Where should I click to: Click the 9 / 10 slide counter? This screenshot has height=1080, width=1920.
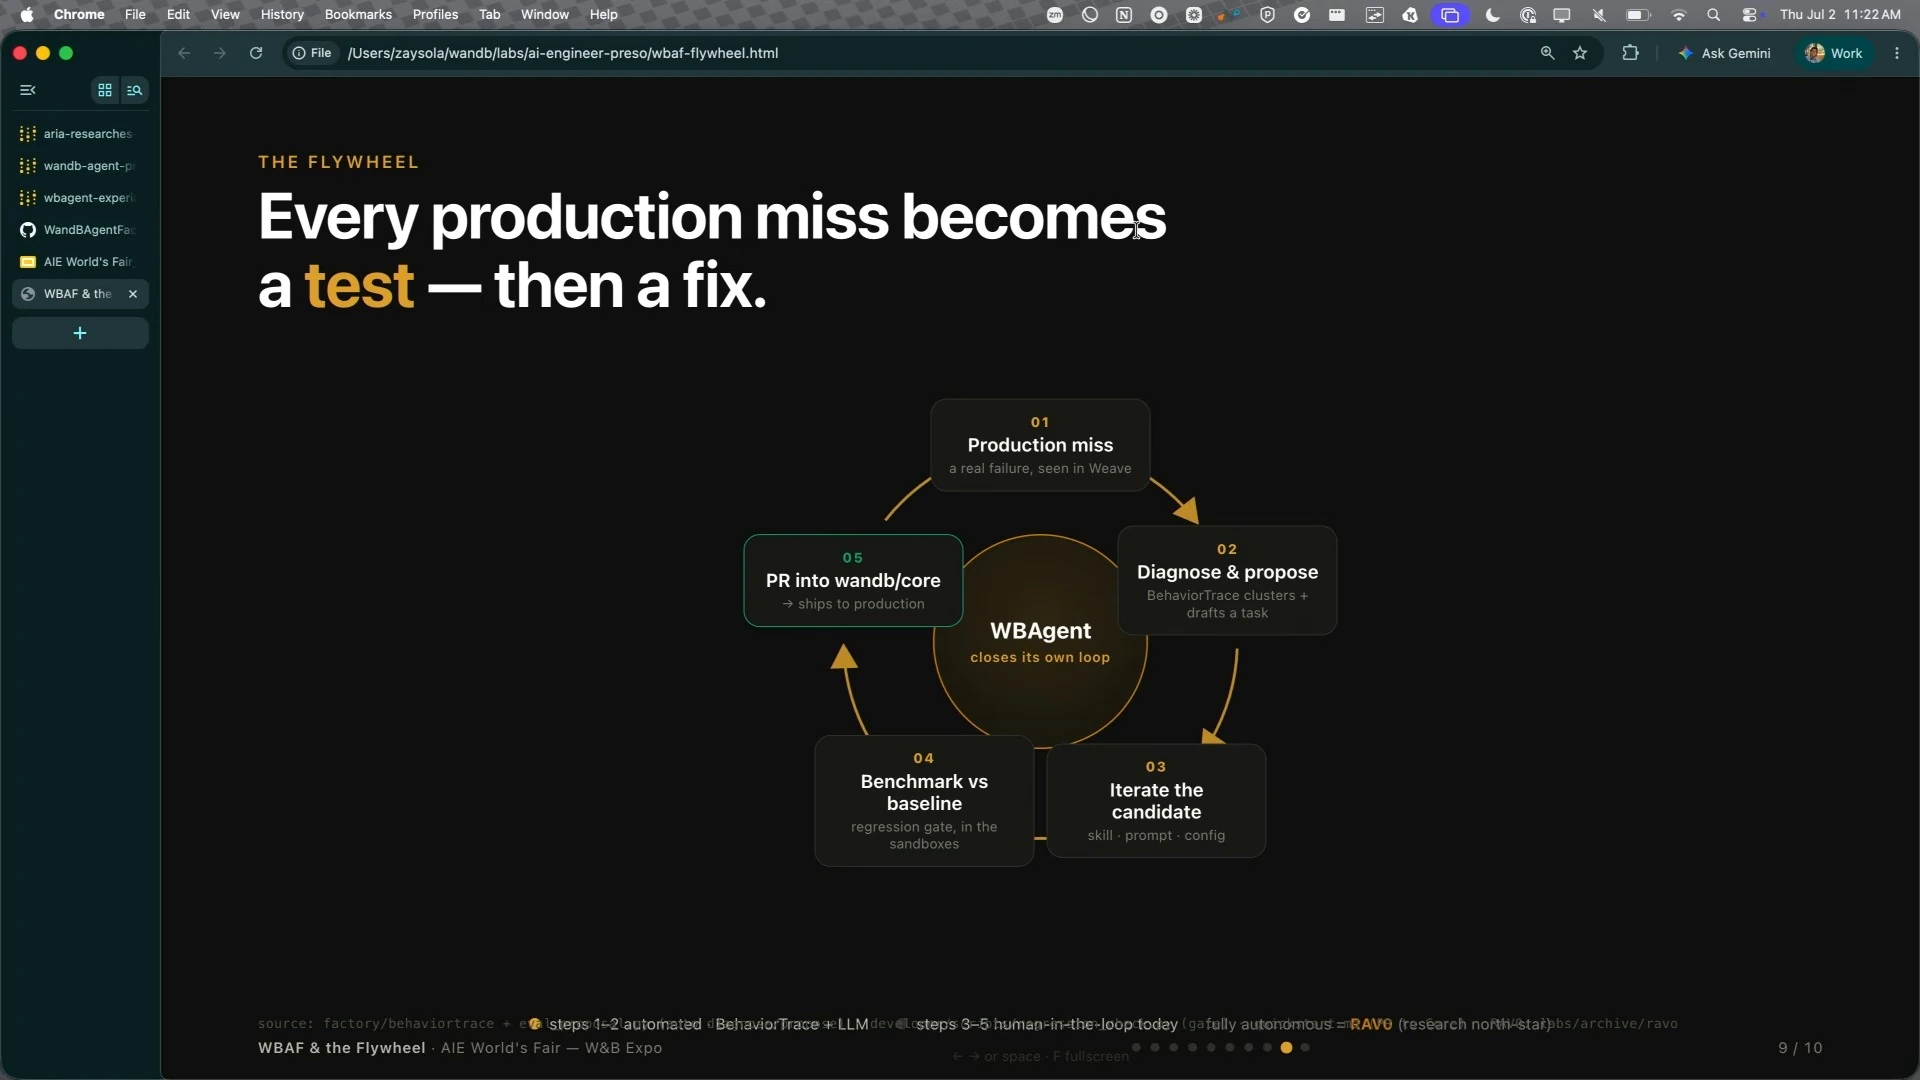(x=1800, y=1048)
